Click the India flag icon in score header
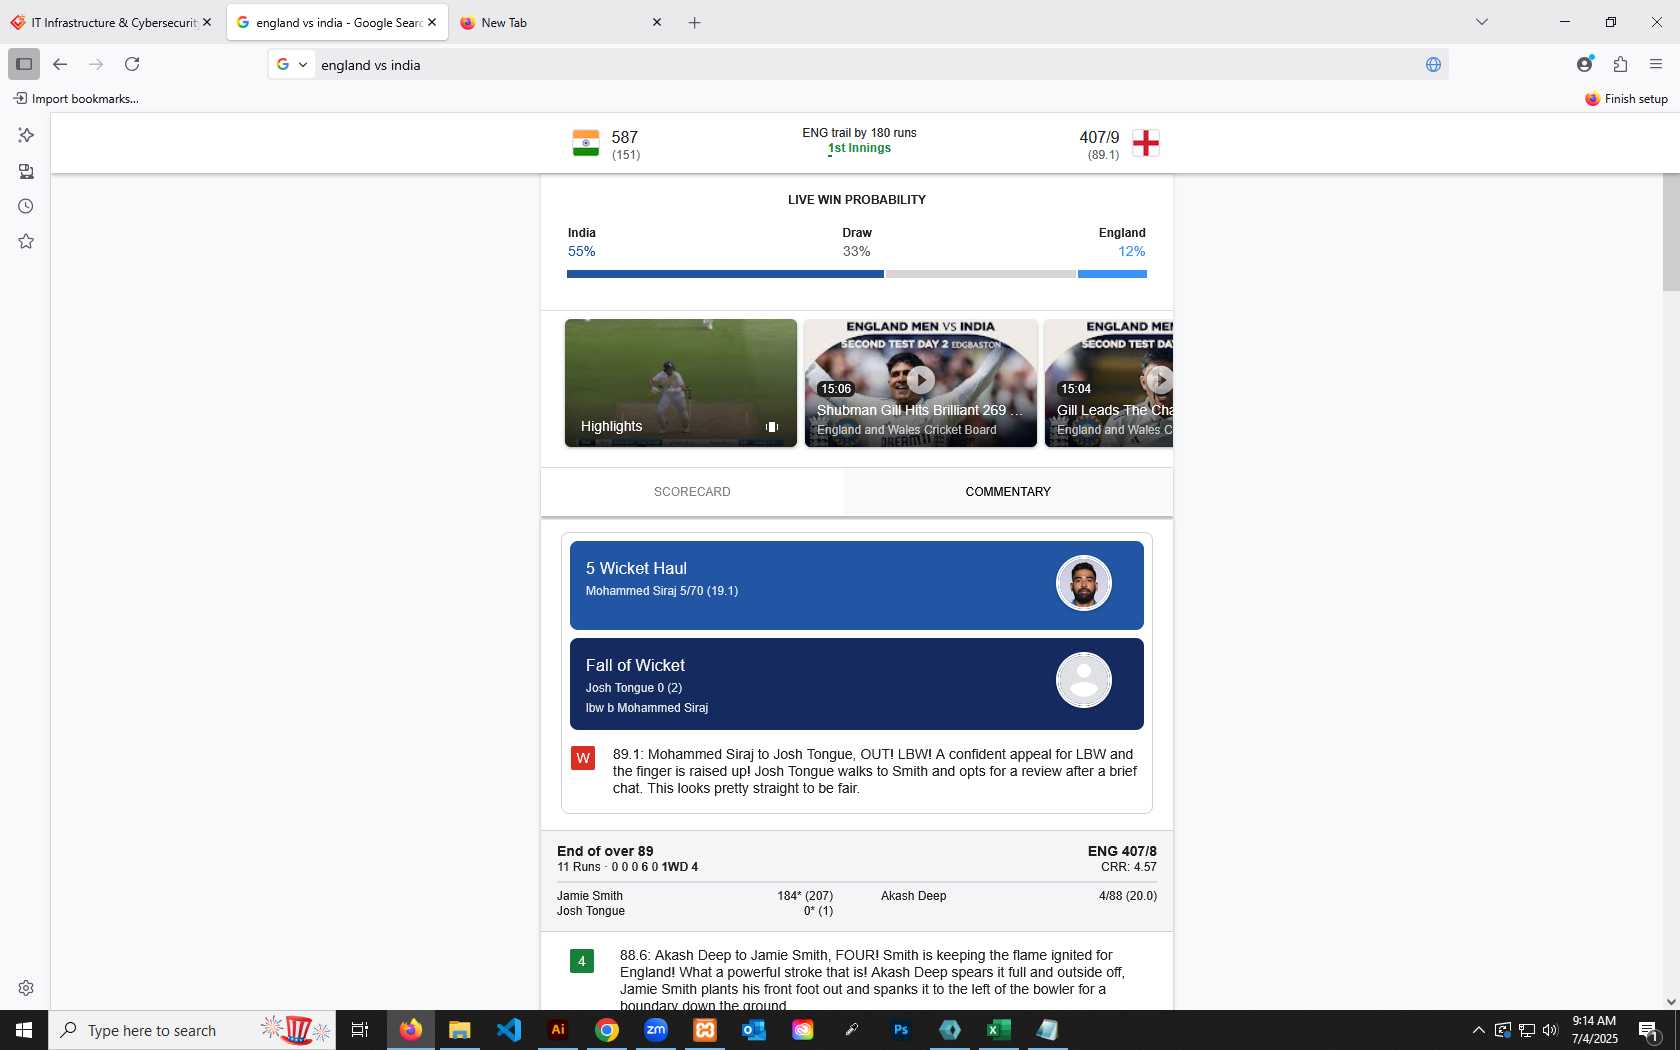Image resolution: width=1680 pixels, height=1050 pixels. tap(586, 143)
